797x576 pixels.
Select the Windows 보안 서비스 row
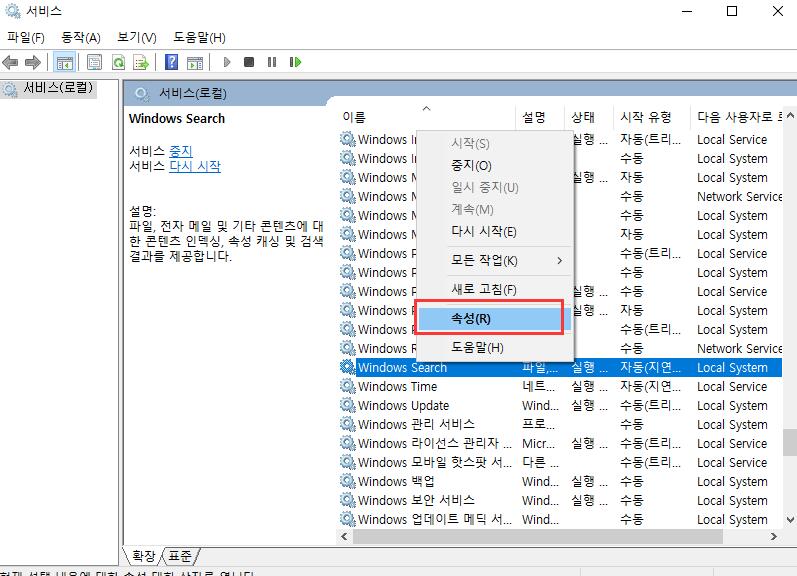[x=561, y=500]
